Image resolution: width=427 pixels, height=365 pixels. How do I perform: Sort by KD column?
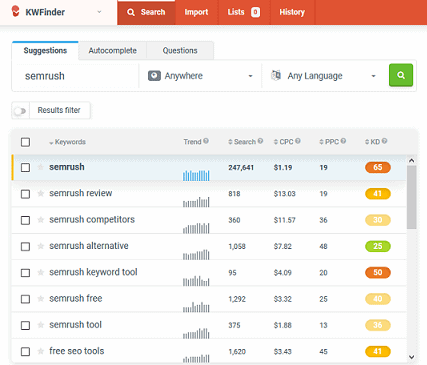coord(372,142)
